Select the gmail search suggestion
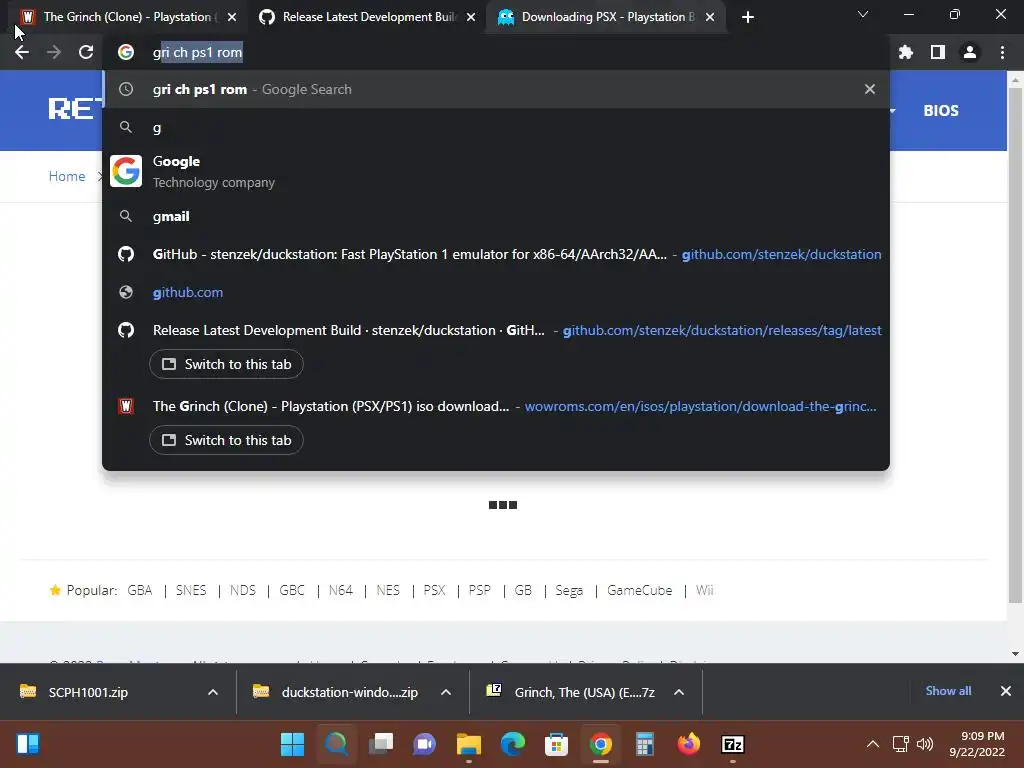The width and height of the screenshot is (1024, 768). coord(496,216)
